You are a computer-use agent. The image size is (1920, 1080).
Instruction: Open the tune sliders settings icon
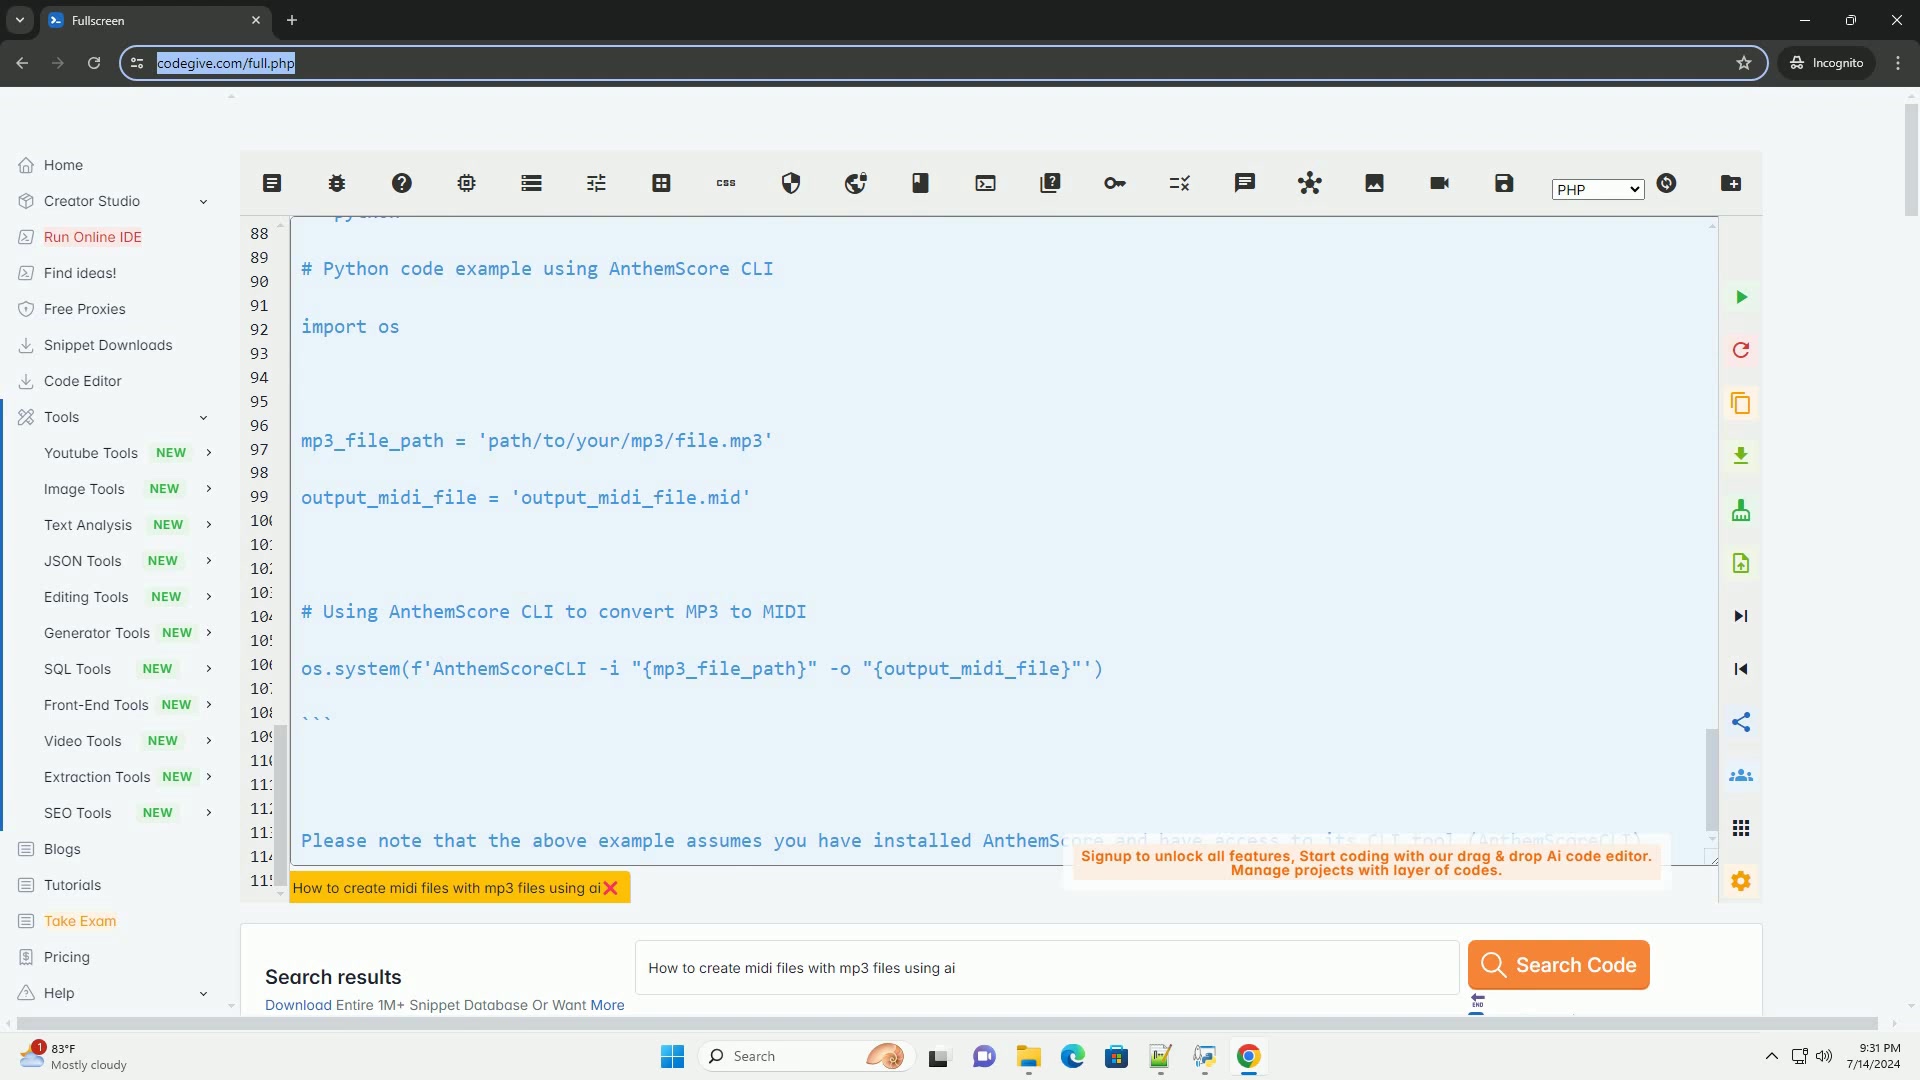click(x=597, y=183)
